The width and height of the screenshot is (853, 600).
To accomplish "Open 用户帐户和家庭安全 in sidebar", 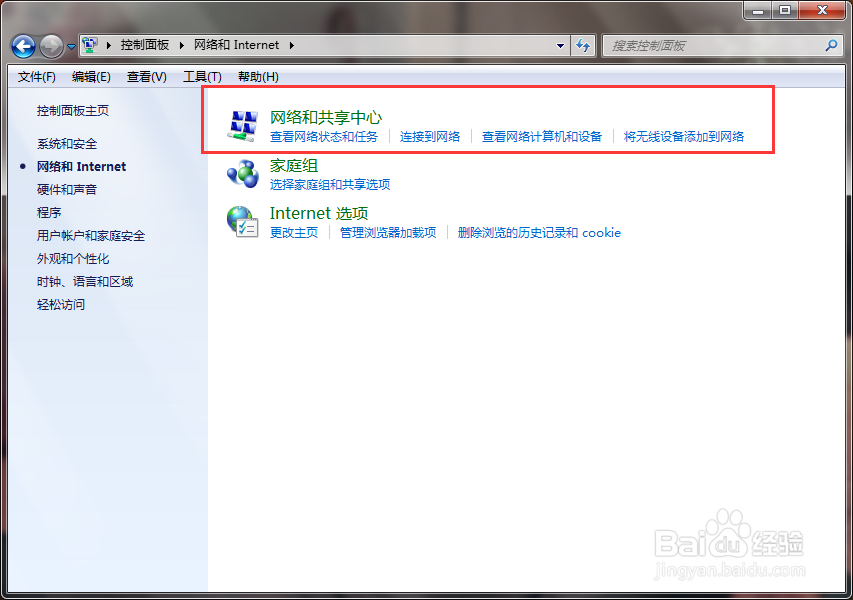I will click(91, 236).
